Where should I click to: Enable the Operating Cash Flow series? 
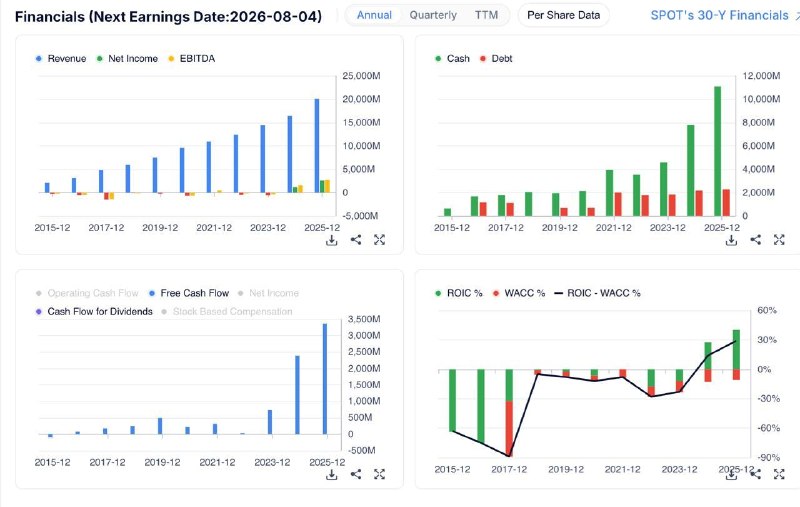pyautogui.click(x=87, y=293)
